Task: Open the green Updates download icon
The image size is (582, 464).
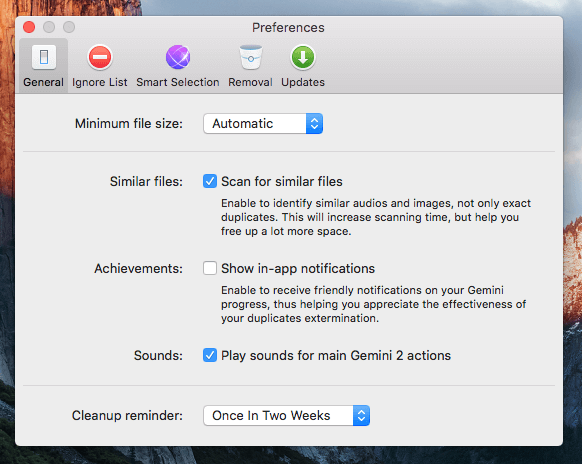Action: click(x=303, y=57)
